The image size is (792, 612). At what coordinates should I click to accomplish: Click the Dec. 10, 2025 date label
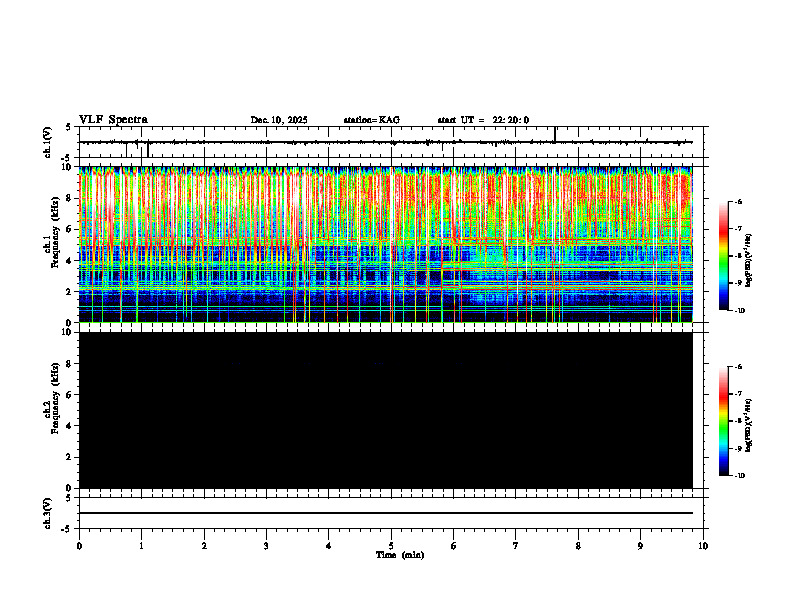[x=279, y=120]
